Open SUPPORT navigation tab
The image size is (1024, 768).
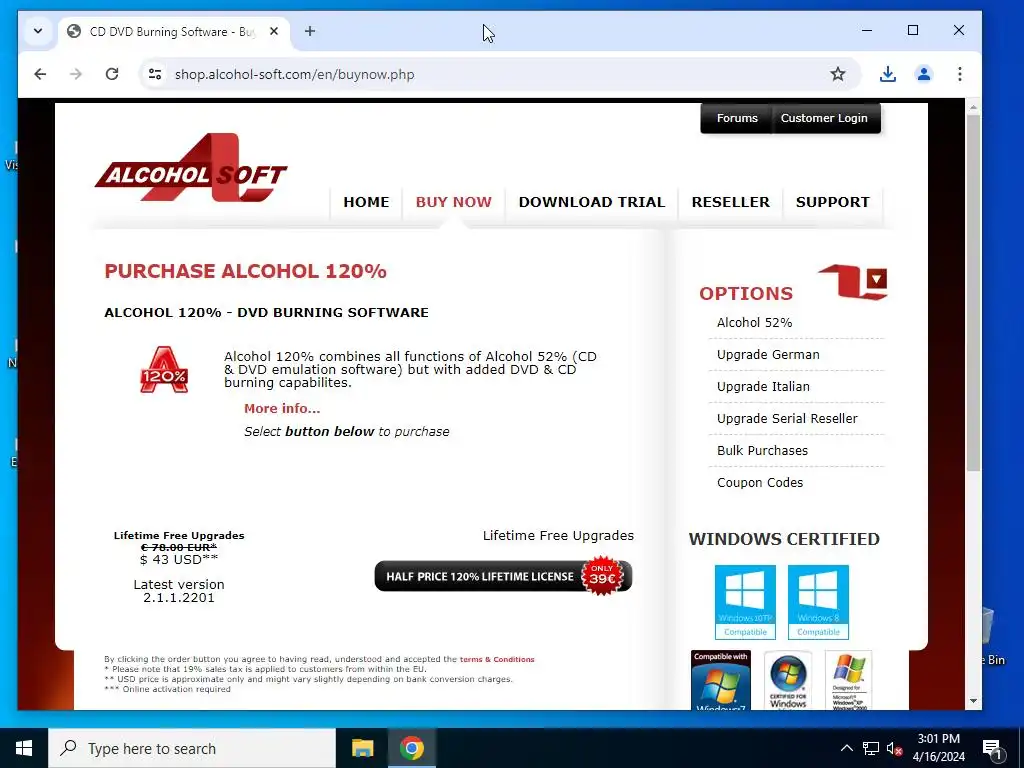click(833, 202)
